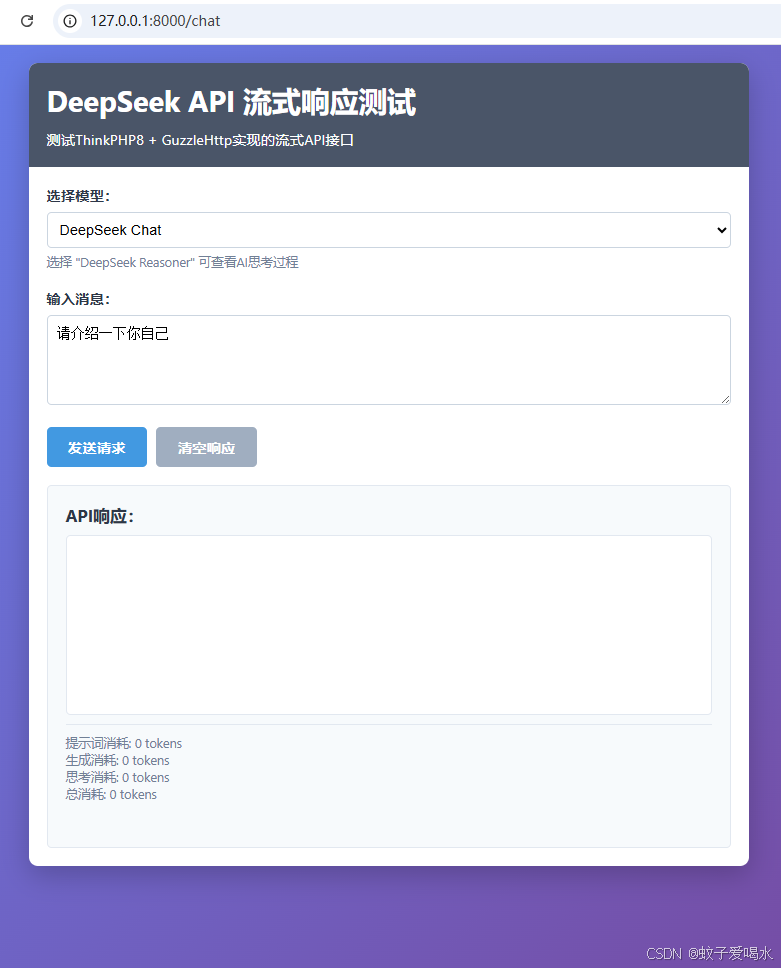Open the site information icon

(x=70, y=21)
